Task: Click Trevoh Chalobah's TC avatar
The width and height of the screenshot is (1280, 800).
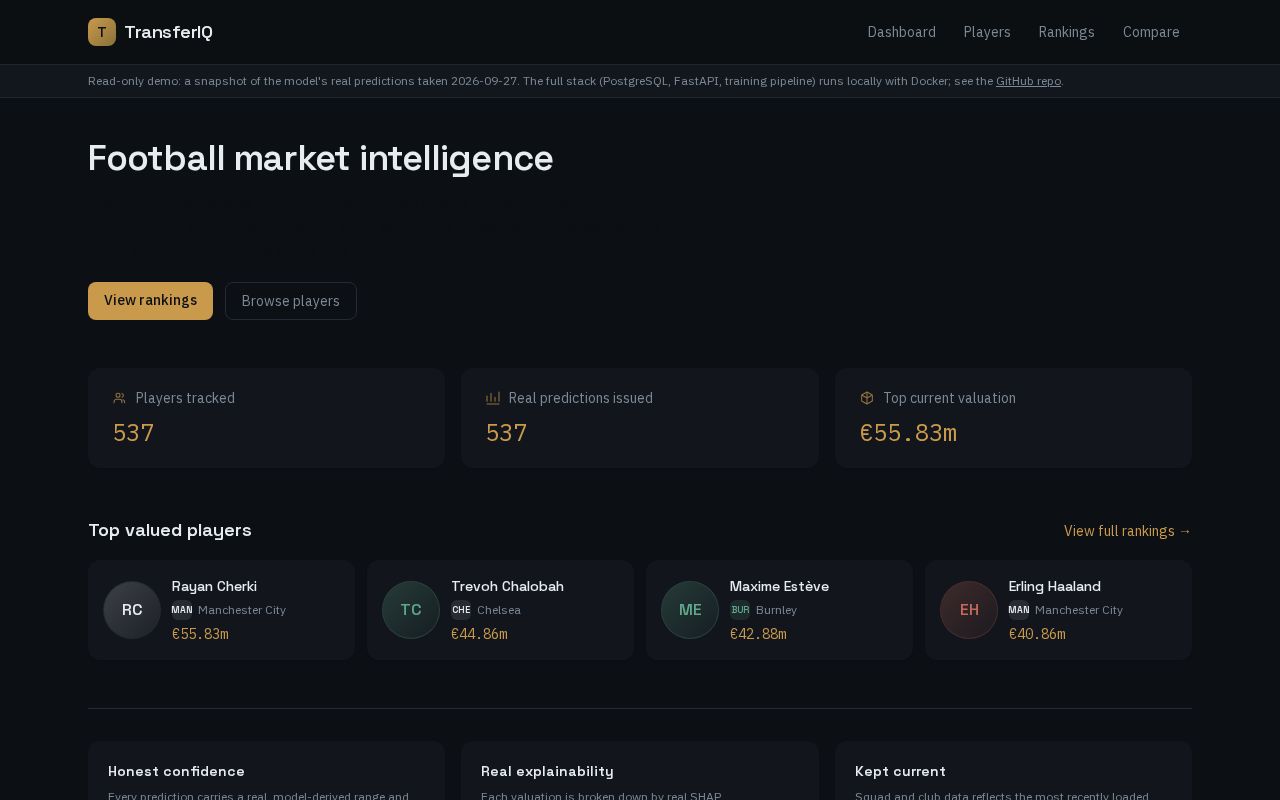Action: 411,610
